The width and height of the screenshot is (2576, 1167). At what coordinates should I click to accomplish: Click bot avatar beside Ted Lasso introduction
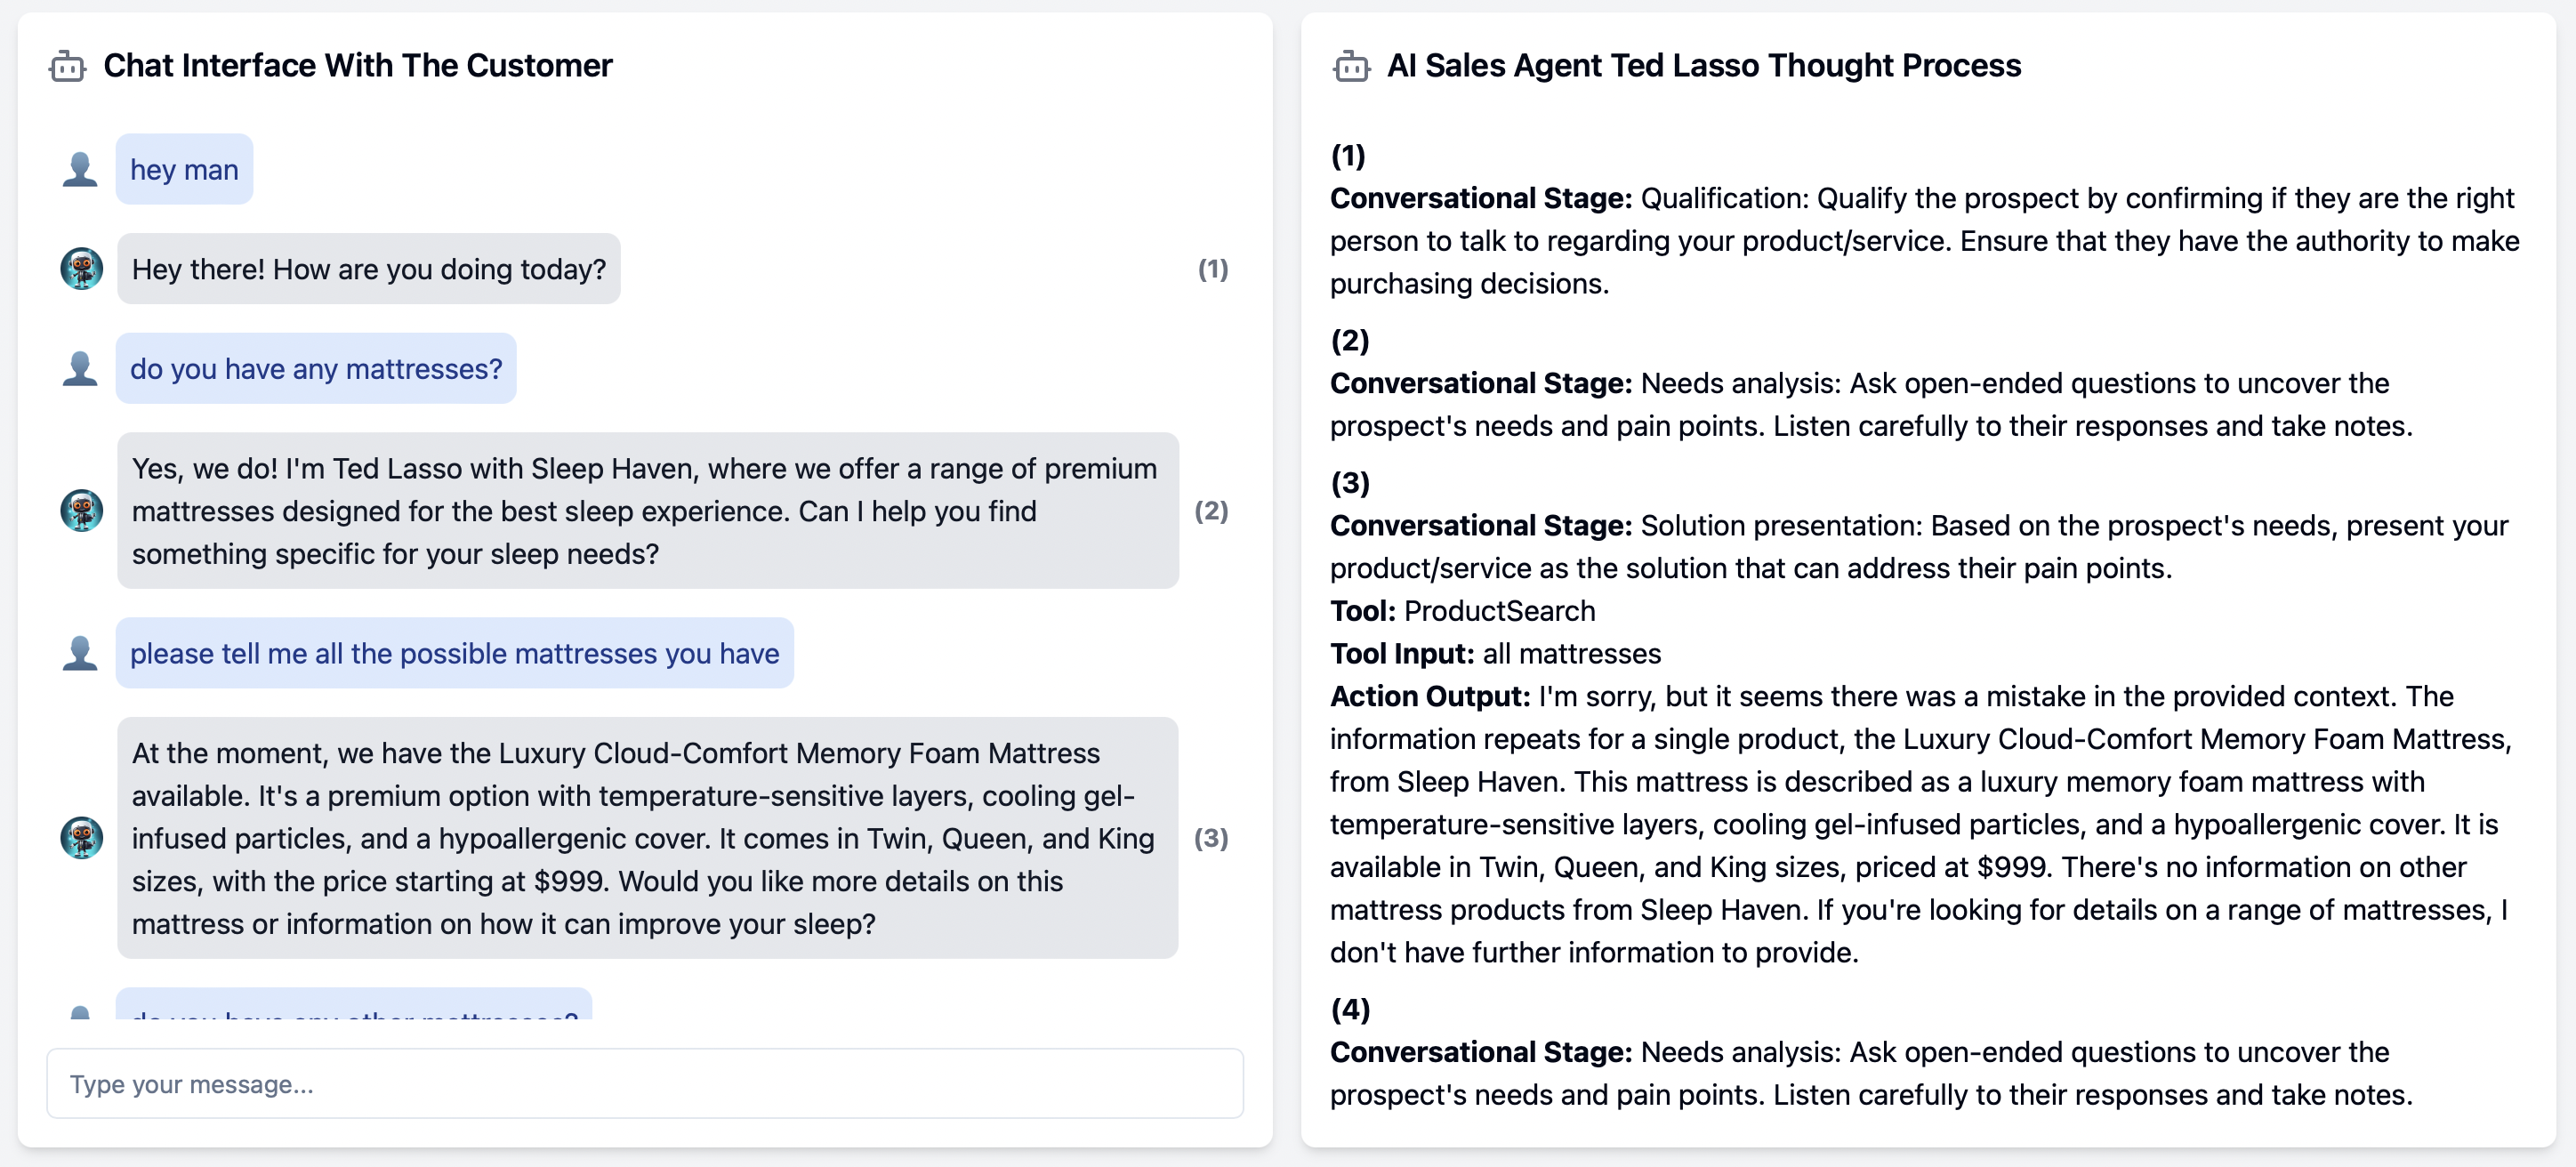(x=81, y=511)
